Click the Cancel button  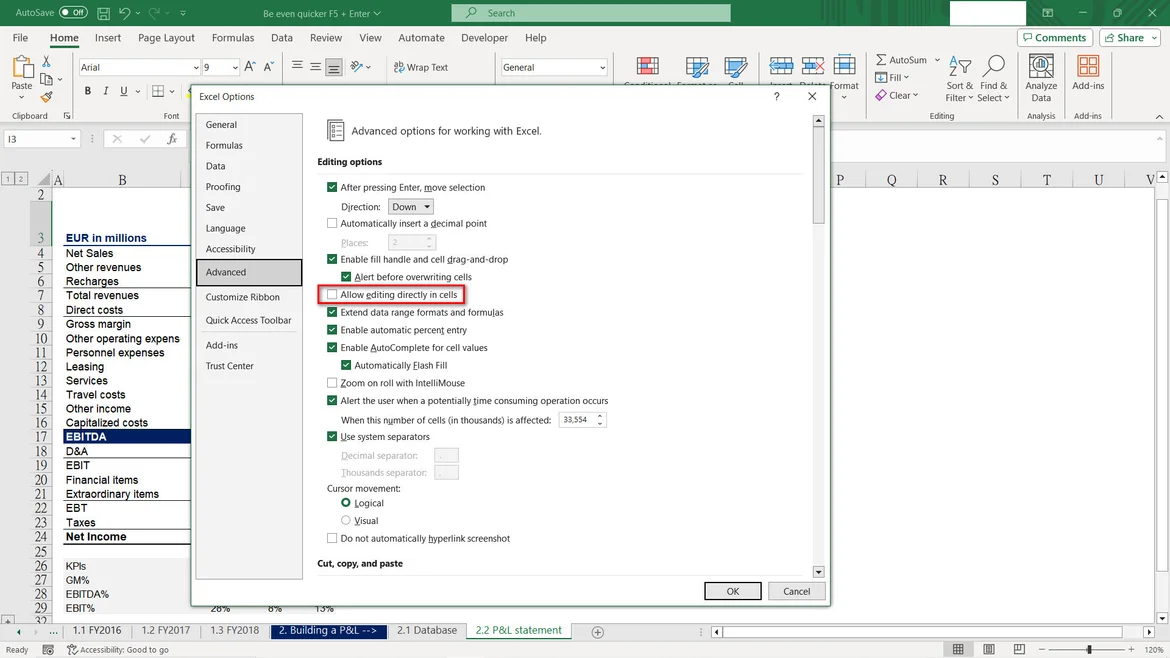[796, 591]
